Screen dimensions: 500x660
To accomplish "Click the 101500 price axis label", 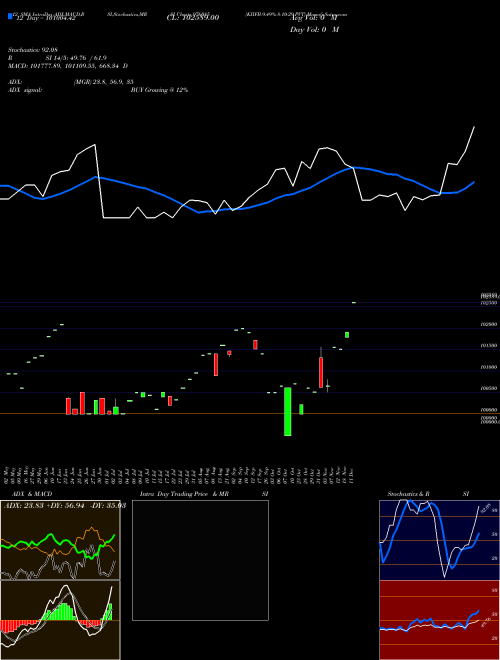I will [x=489, y=346].
